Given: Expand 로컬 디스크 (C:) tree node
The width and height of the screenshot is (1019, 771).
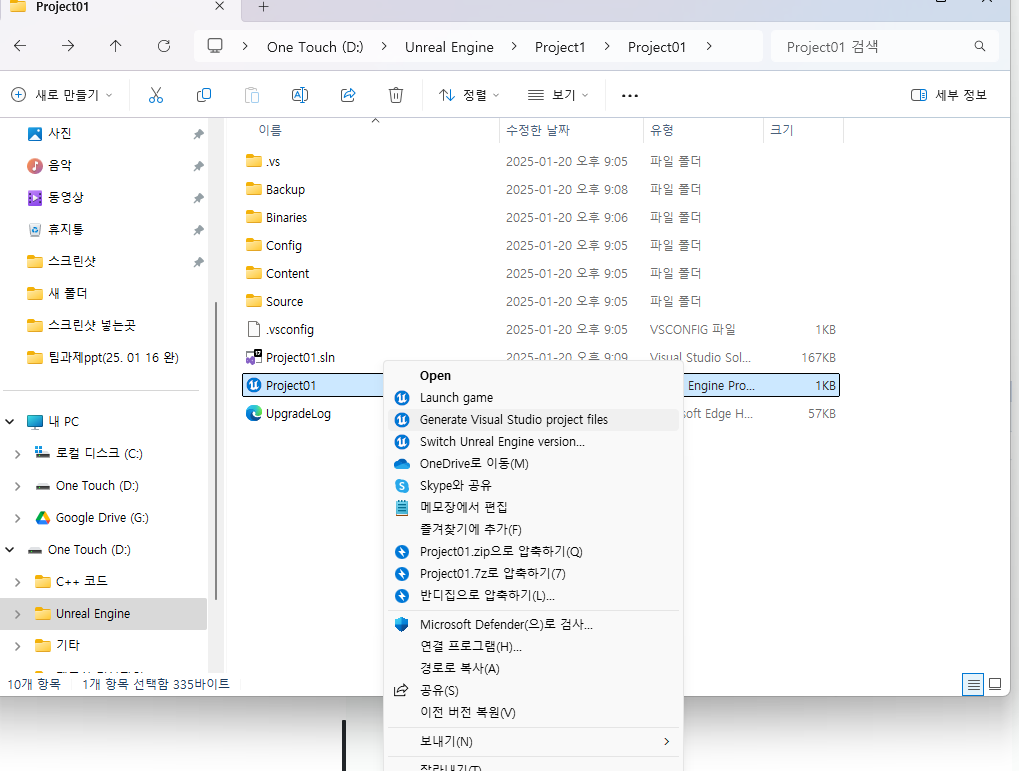Looking at the screenshot, I should tap(18, 454).
